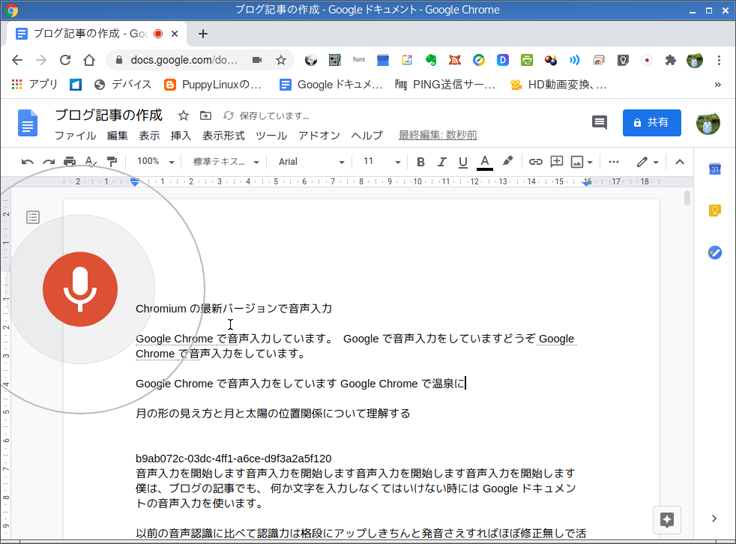Open the Google Calendar side panel icon

coord(714,169)
